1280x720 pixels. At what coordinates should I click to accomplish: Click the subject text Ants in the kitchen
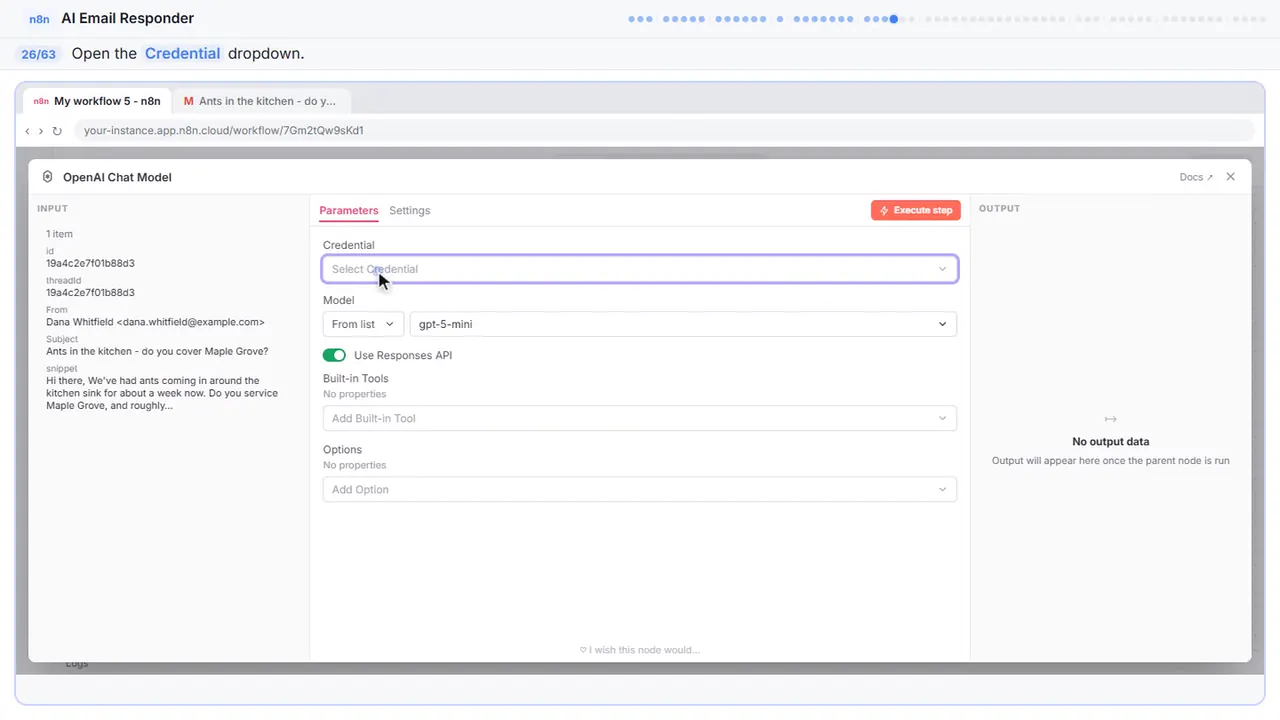click(157, 351)
